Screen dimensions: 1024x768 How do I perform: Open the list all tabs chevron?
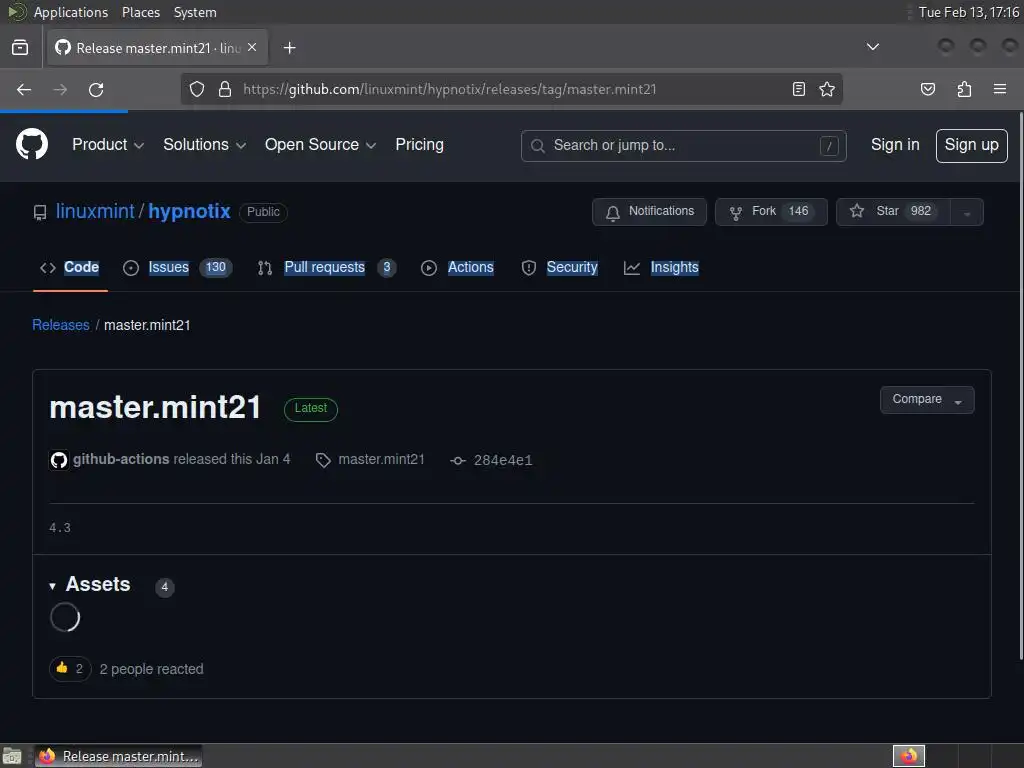pos(872,47)
